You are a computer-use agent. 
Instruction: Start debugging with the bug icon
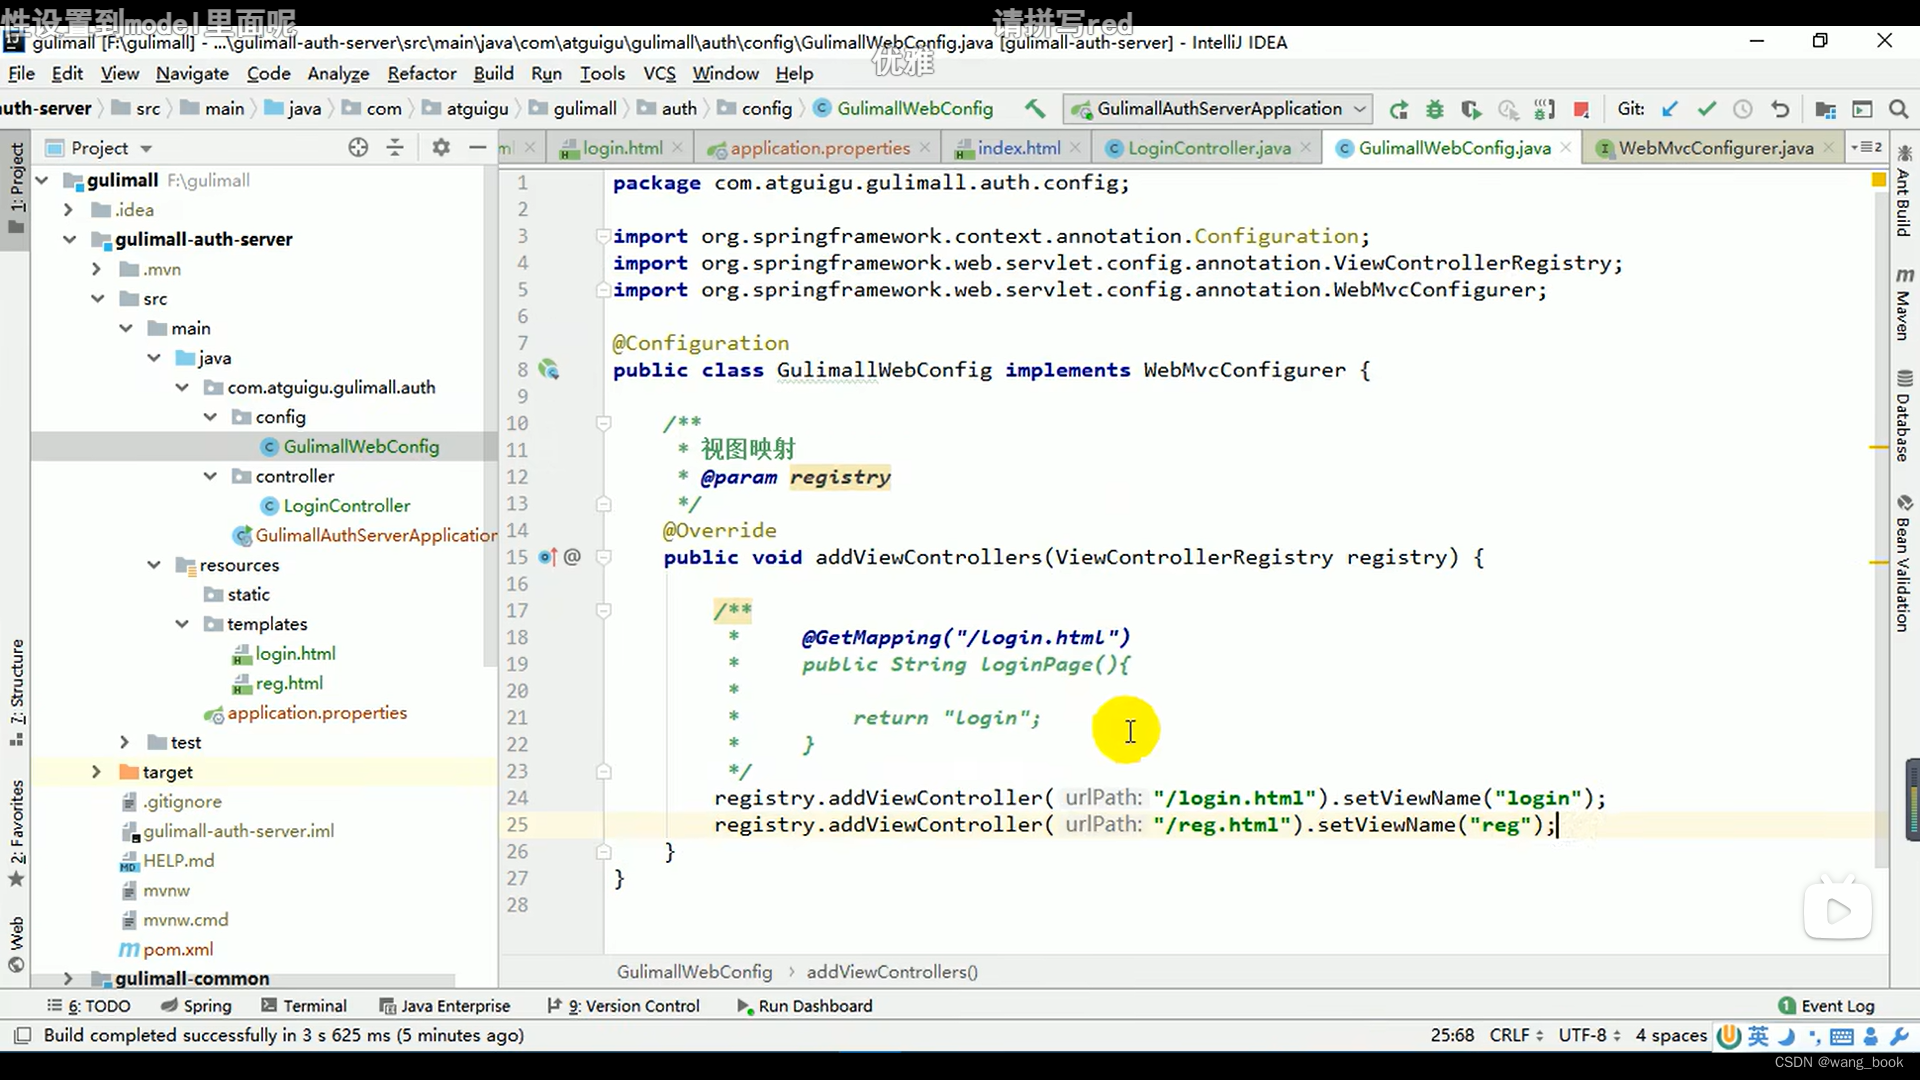click(1435, 109)
